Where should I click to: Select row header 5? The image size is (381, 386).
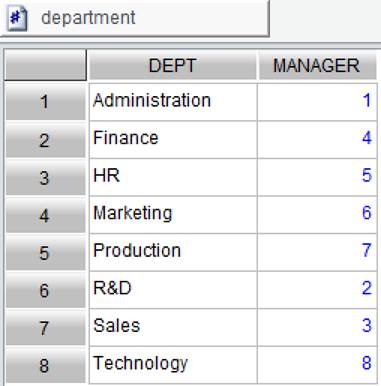pos(45,253)
